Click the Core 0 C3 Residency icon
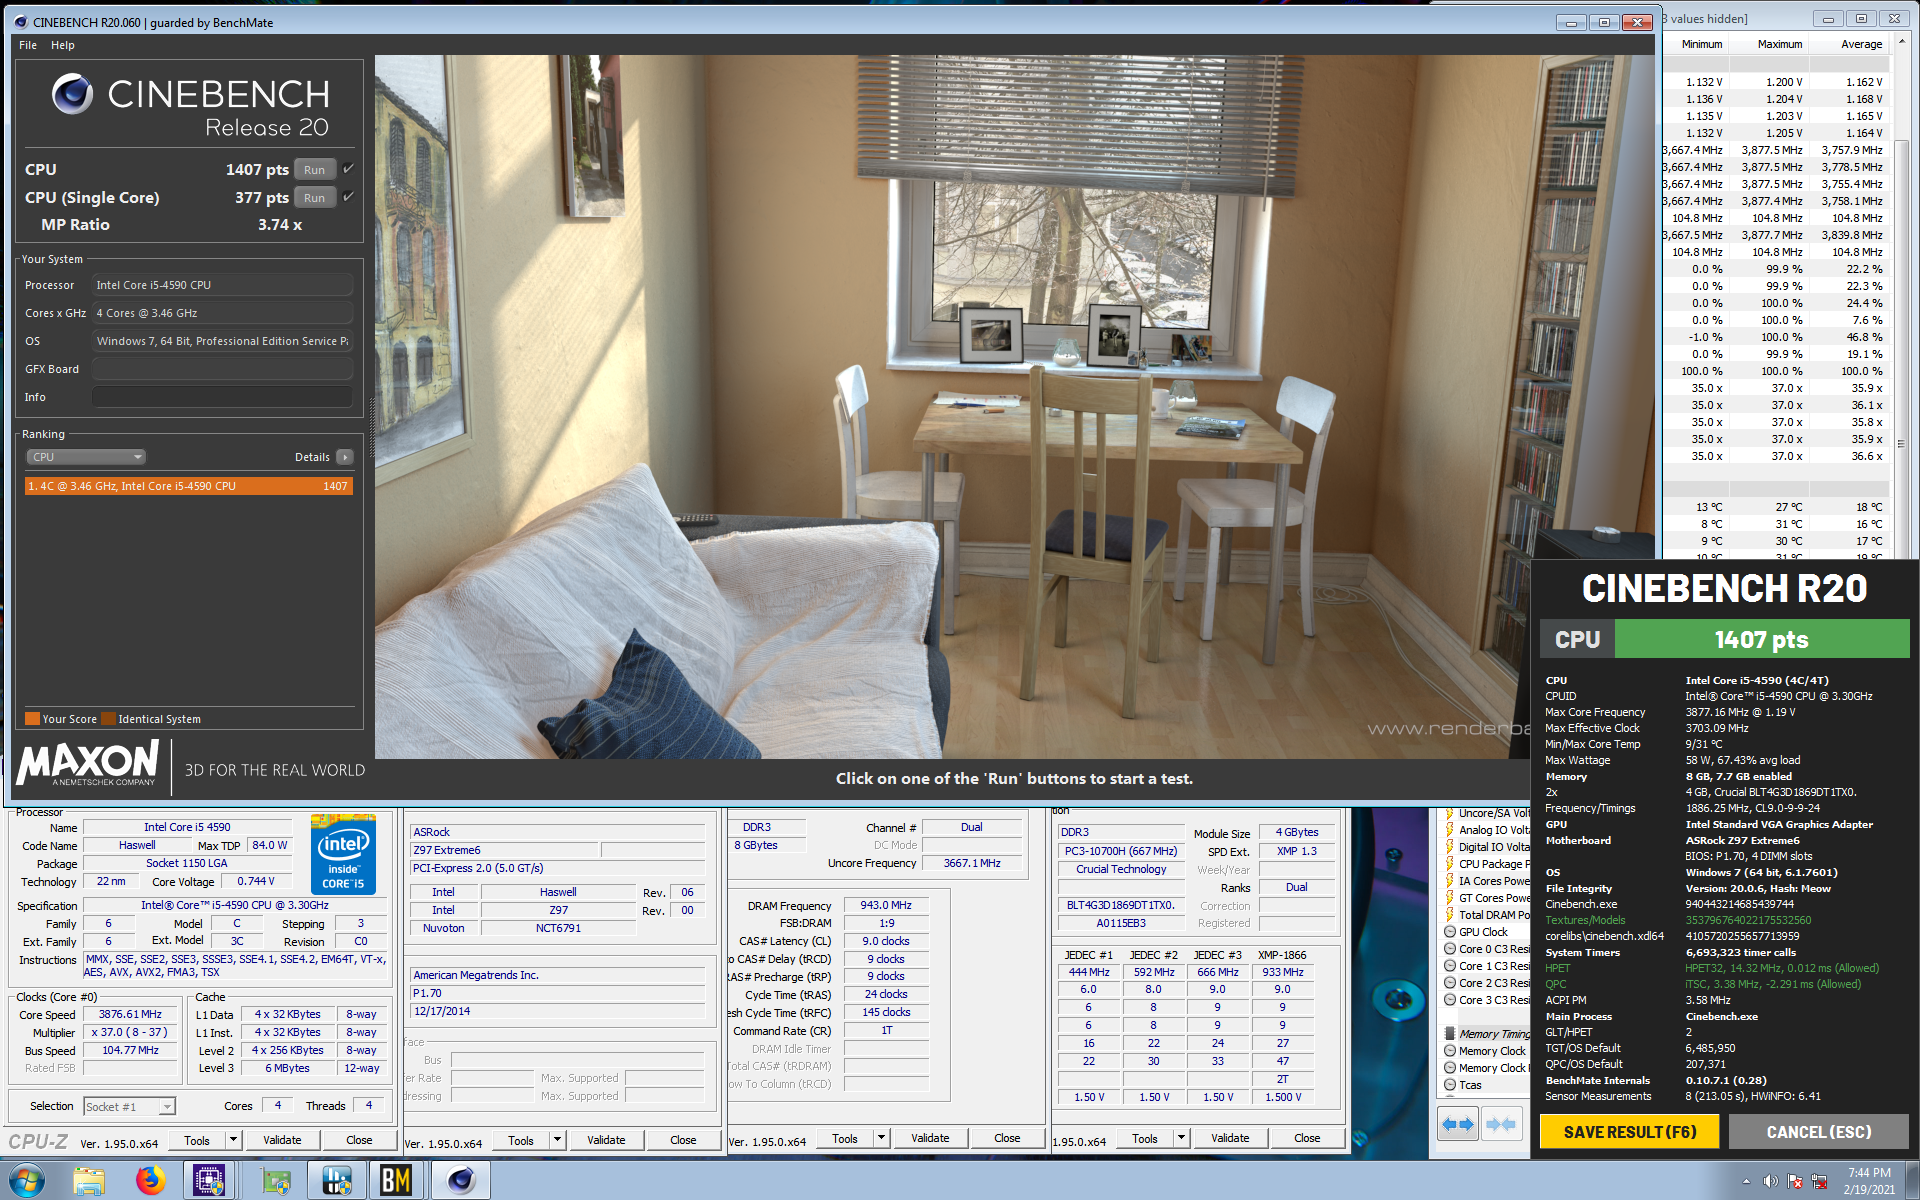The height and width of the screenshot is (1200, 1920). [x=1449, y=949]
